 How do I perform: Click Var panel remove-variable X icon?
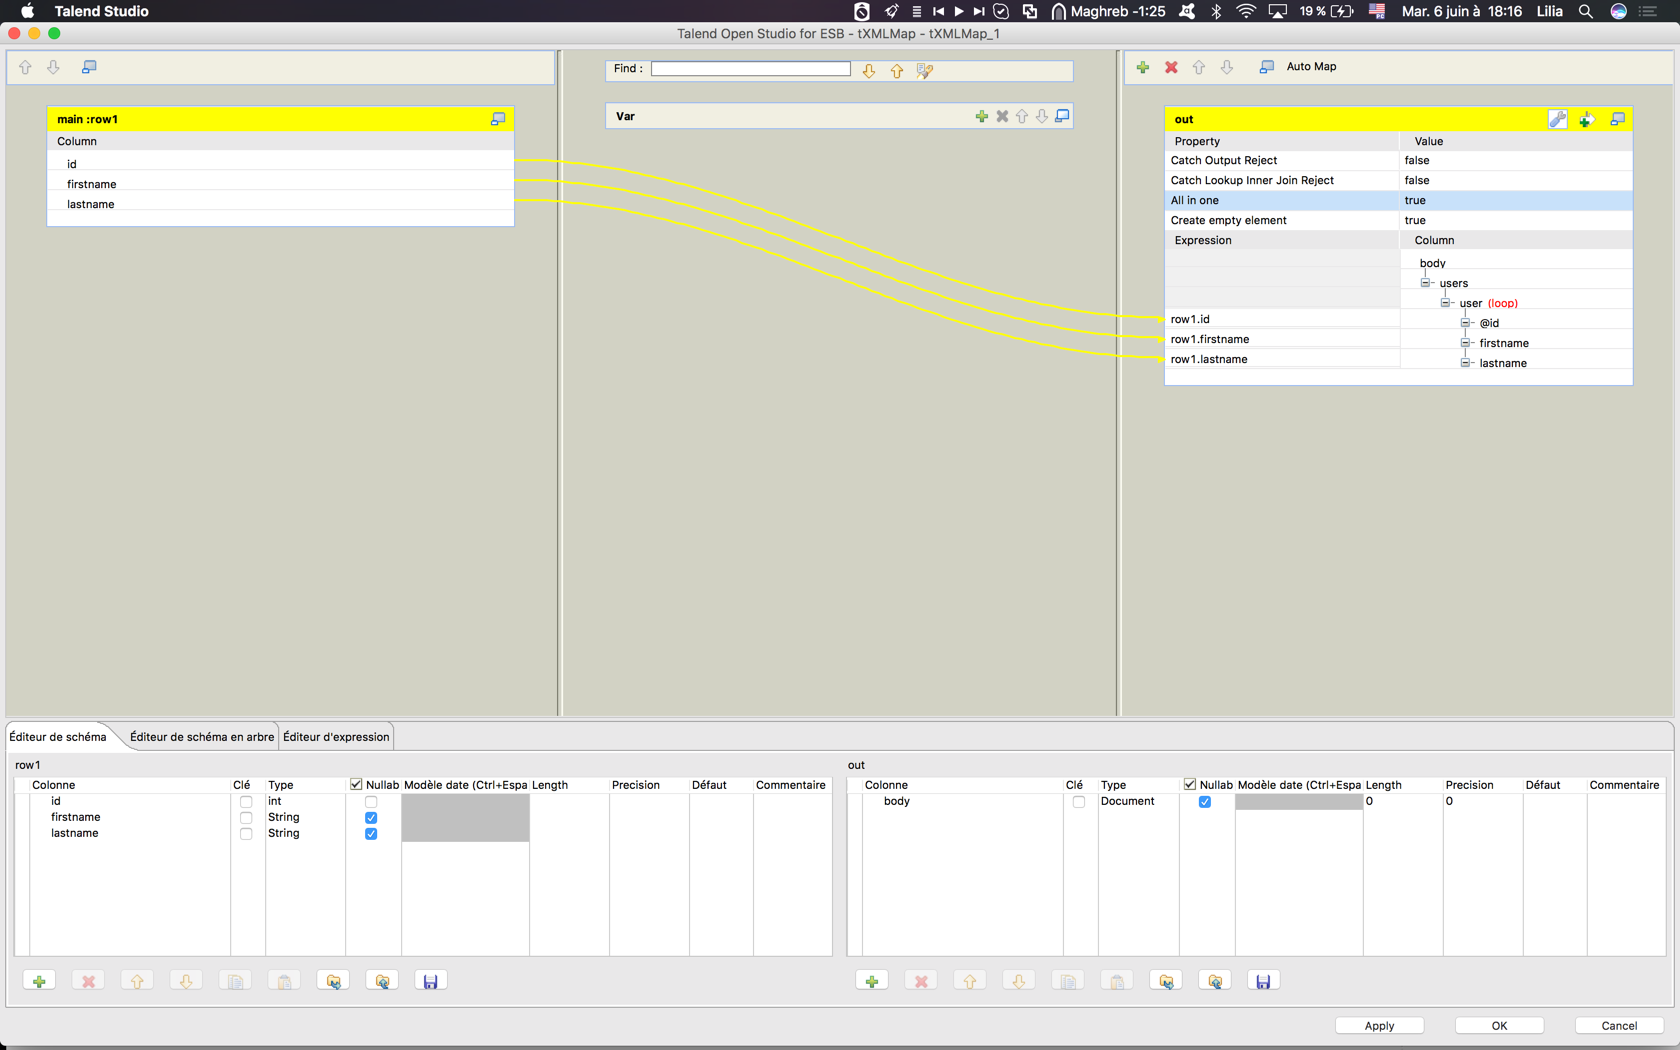coord(1002,116)
